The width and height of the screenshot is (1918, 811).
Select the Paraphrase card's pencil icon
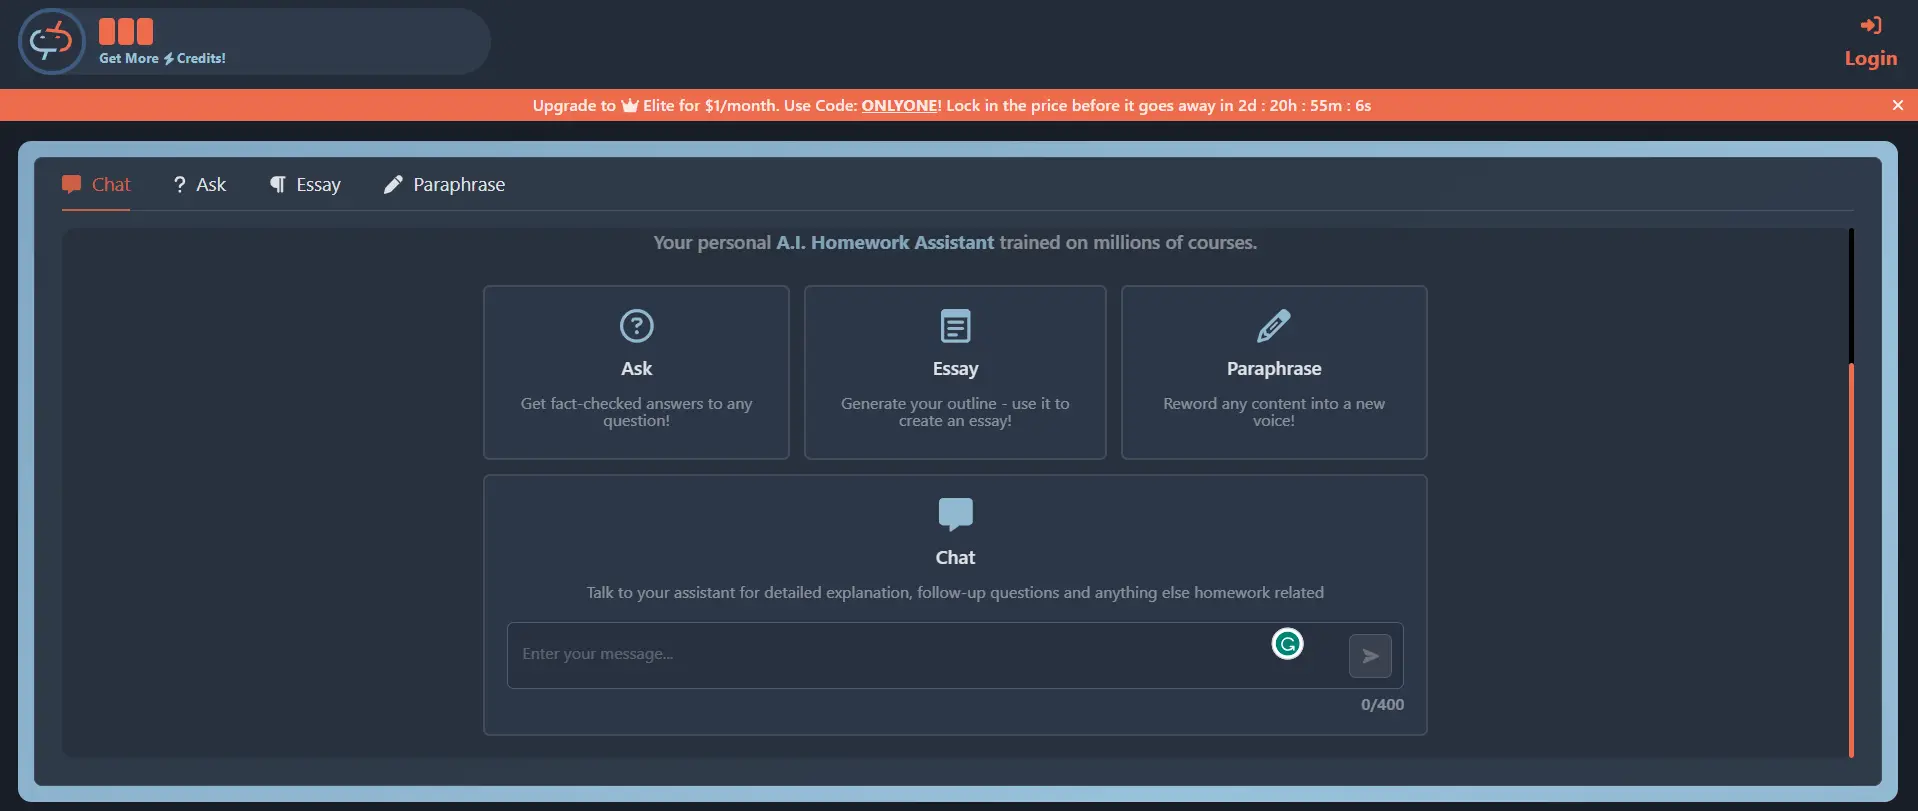click(x=1273, y=326)
